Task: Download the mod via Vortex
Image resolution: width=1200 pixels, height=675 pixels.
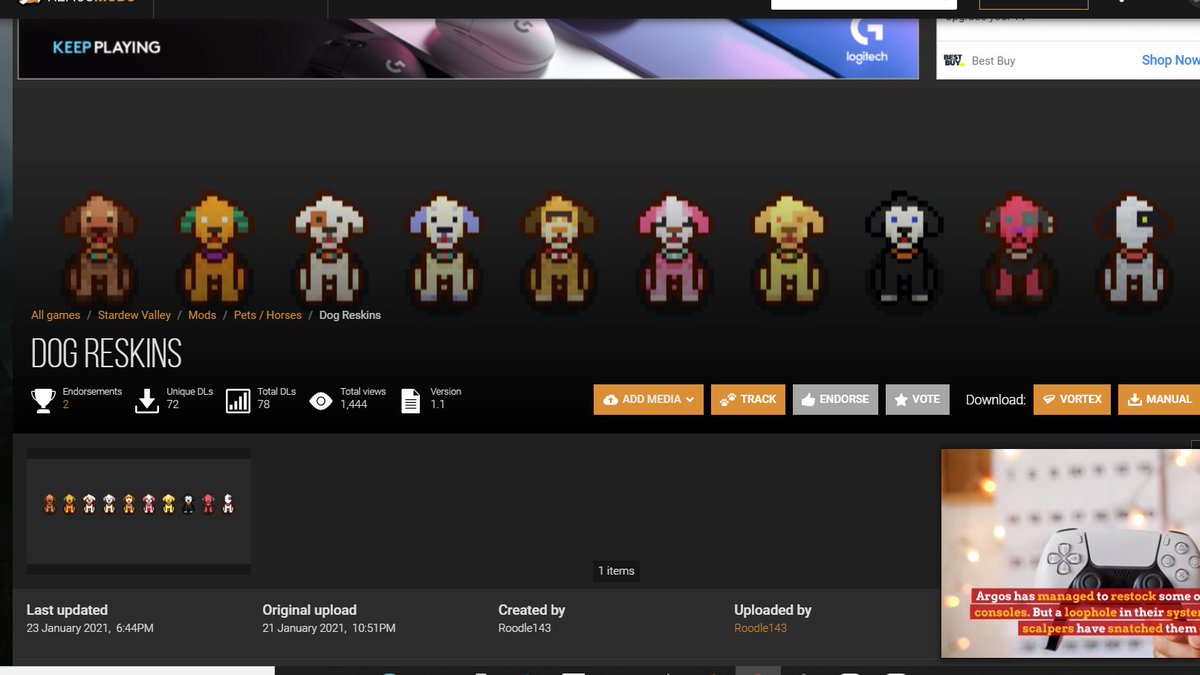Action: (1072, 399)
